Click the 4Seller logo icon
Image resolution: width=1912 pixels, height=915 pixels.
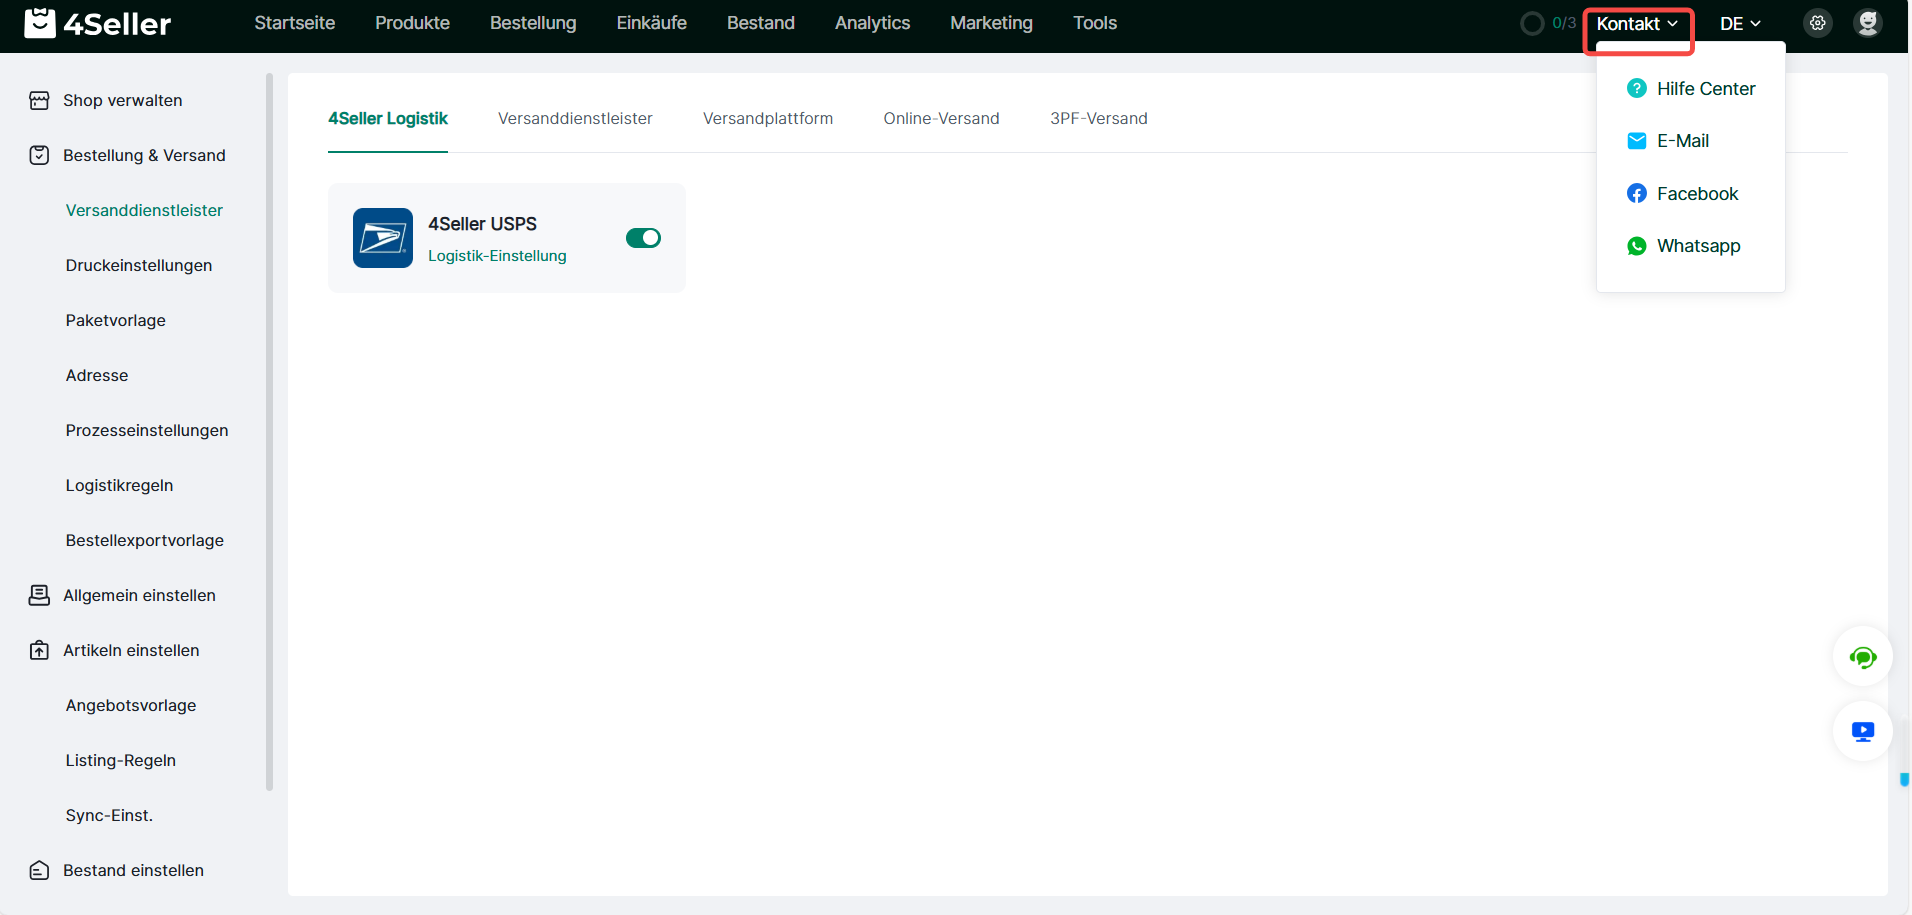40,23
